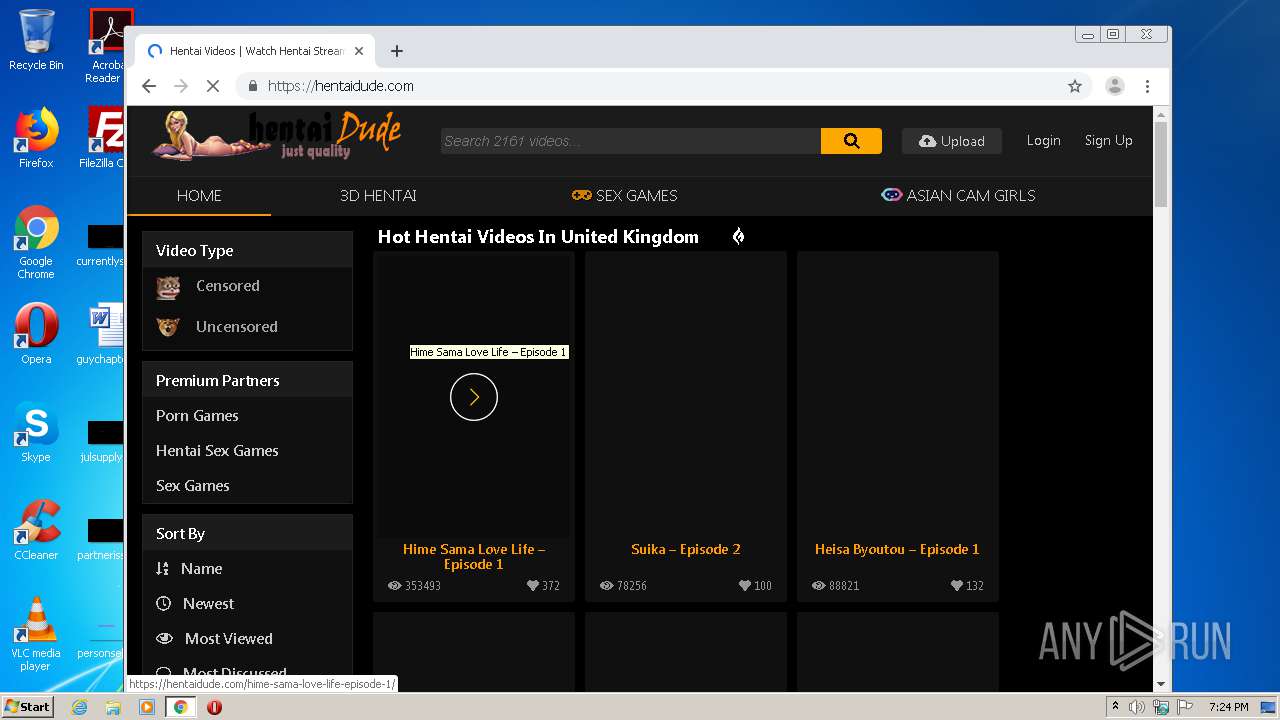Image resolution: width=1280 pixels, height=720 pixels.
Task: Click the site logo in the header
Action: pos(277,136)
